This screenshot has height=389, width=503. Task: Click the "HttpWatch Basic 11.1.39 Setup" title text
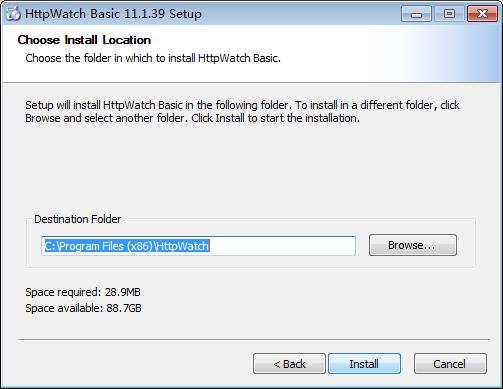click(x=113, y=14)
